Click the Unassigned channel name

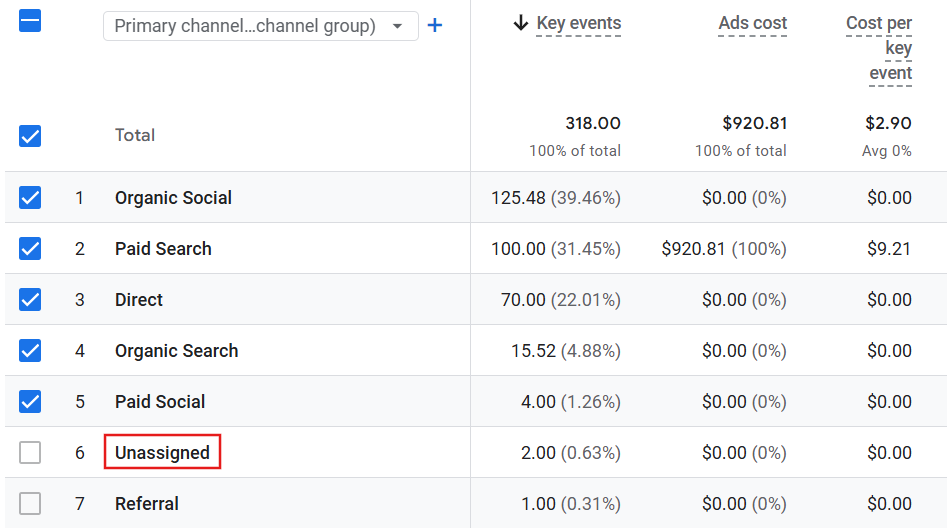pos(162,453)
